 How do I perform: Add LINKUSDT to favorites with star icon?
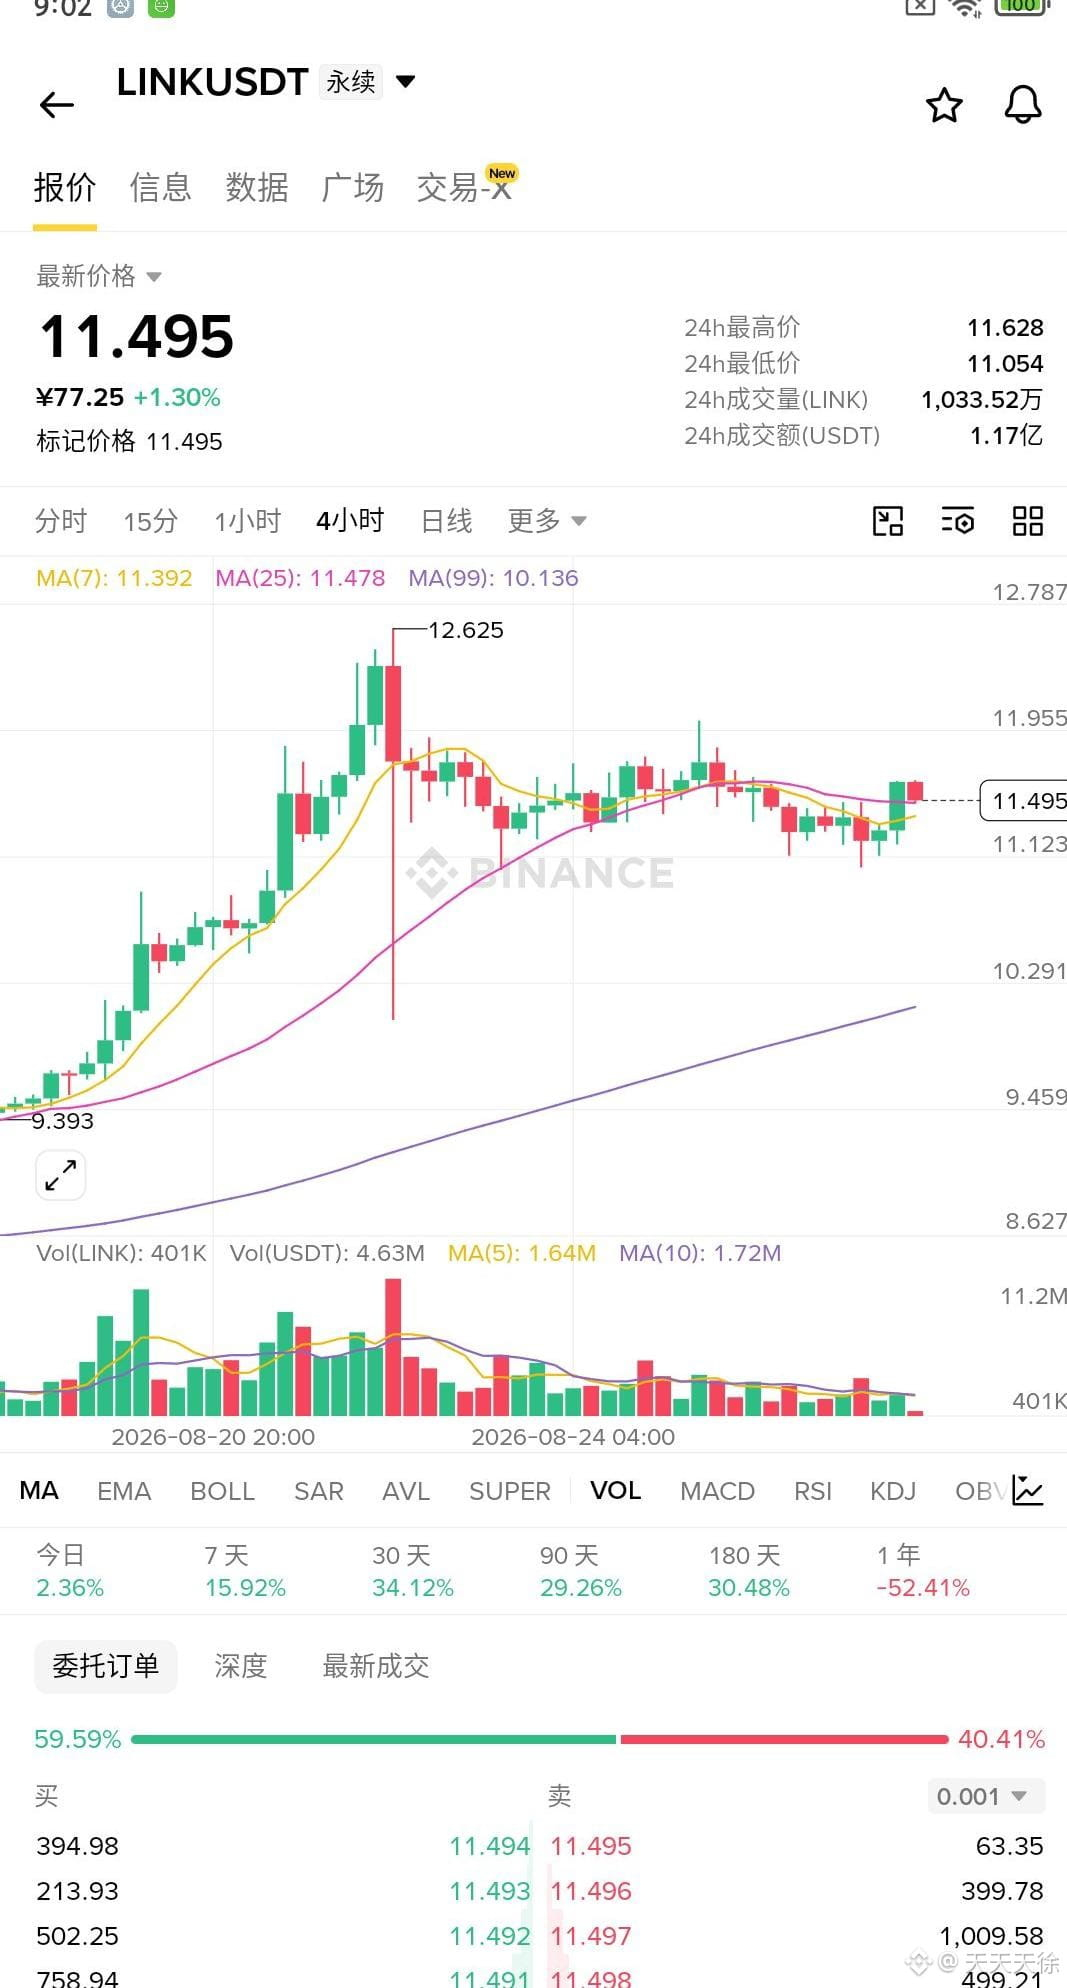pyautogui.click(x=944, y=105)
